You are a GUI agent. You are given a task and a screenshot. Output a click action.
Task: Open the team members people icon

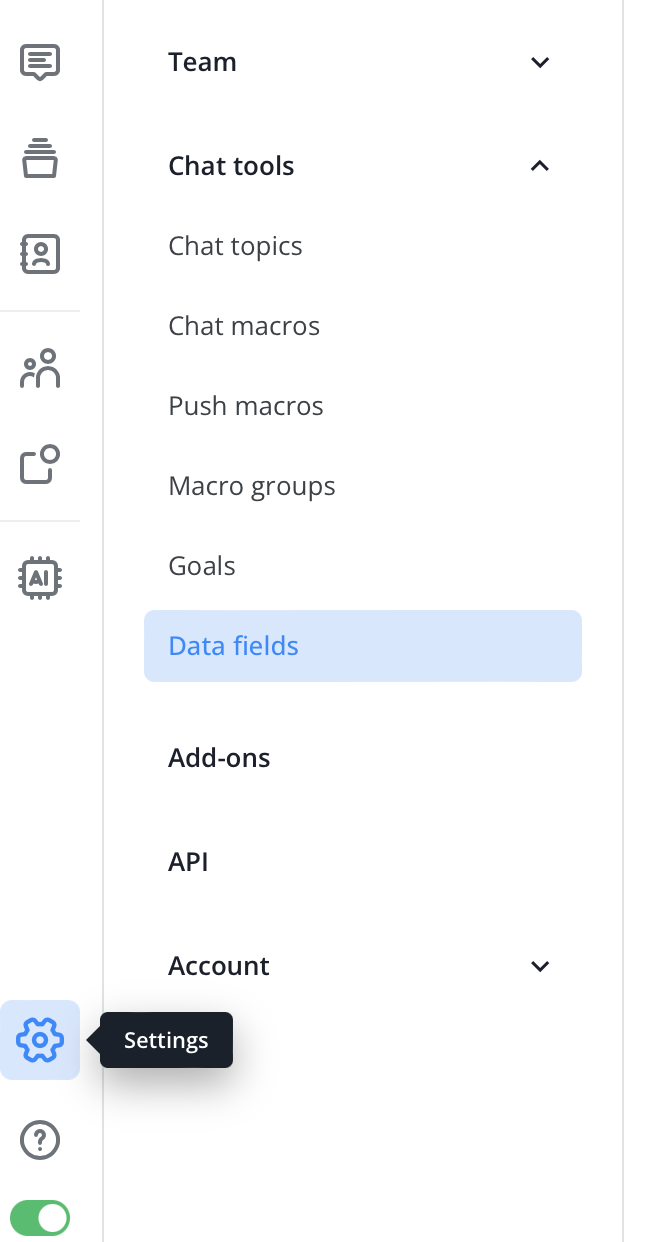[x=40, y=369]
